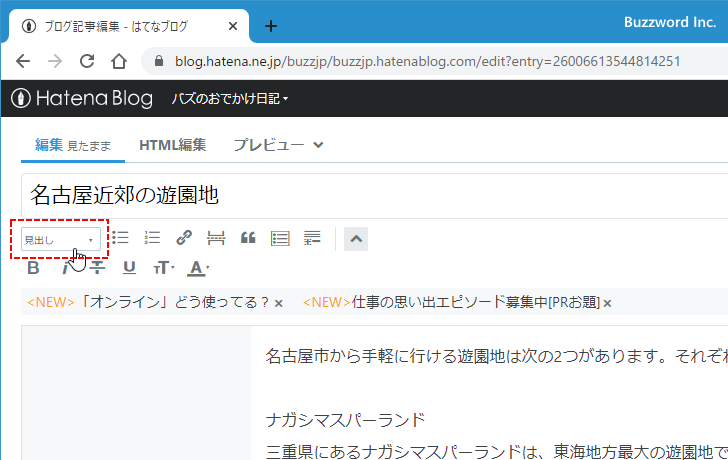This screenshot has width=728, height=460.
Task: Click the footnote icon in toolbar
Action: tap(312, 238)
